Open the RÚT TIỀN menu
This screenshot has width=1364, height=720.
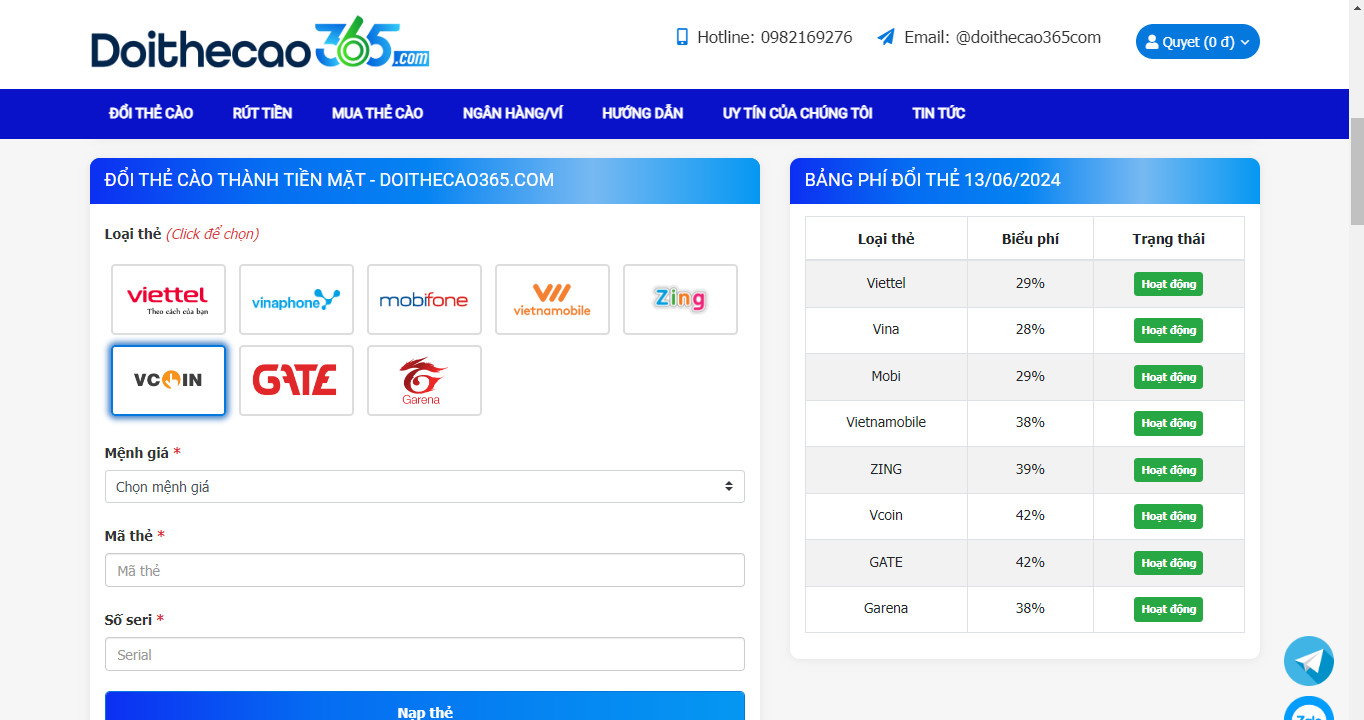(x=262, y=113)
